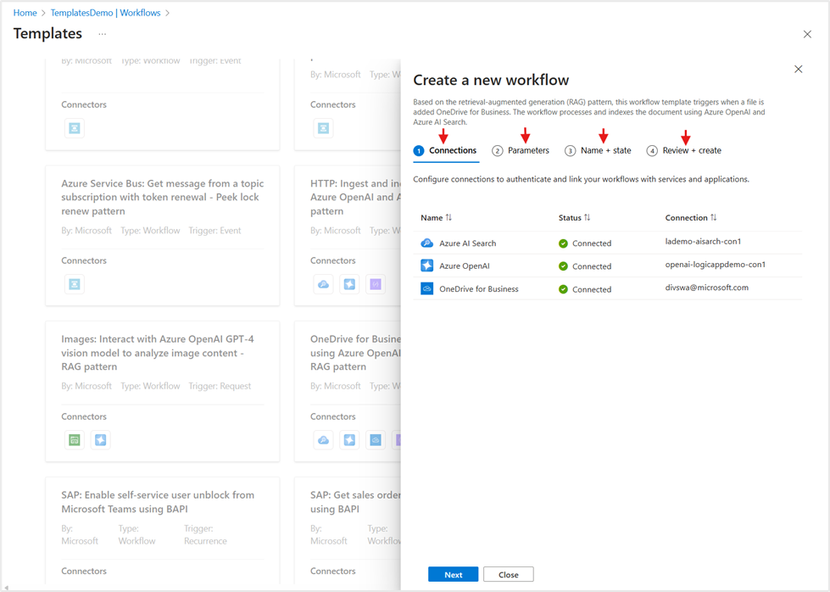Select the Azure AI Search row name
This screenshot has width=830, height=592.
click(467, 244)
